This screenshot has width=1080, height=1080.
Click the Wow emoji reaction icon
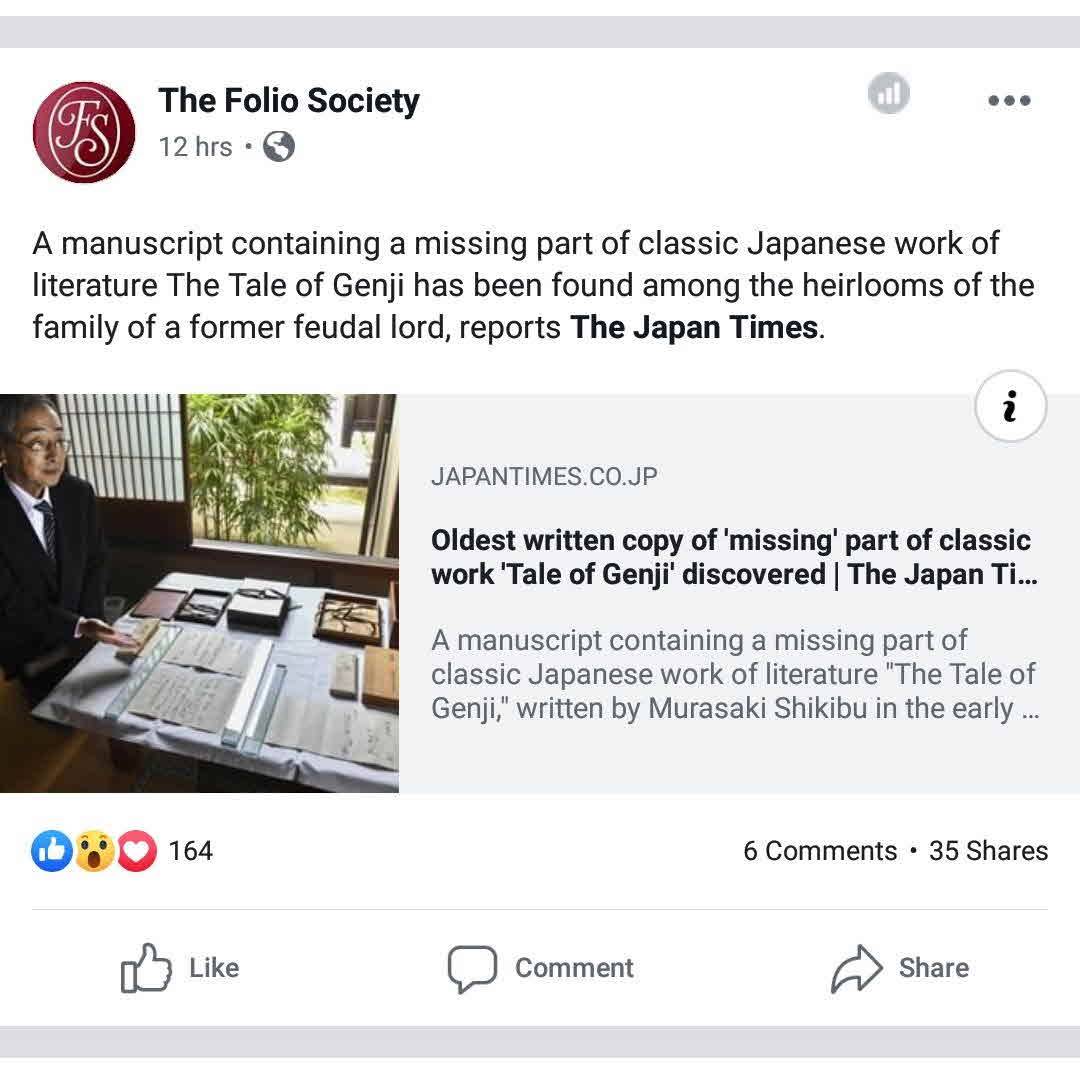pos(95,851)
